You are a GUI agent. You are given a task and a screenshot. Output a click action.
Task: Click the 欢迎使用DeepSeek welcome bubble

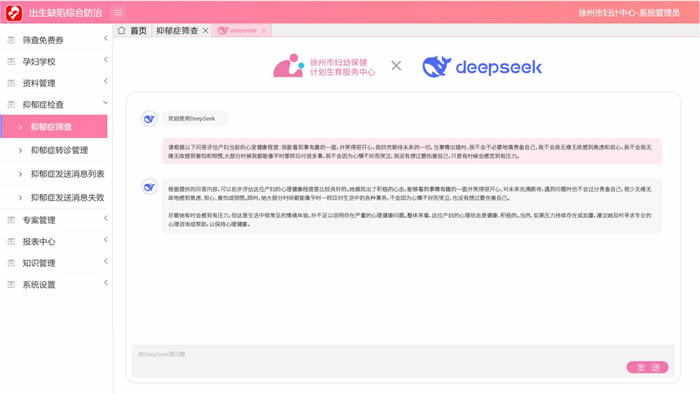tap(194, 119)
